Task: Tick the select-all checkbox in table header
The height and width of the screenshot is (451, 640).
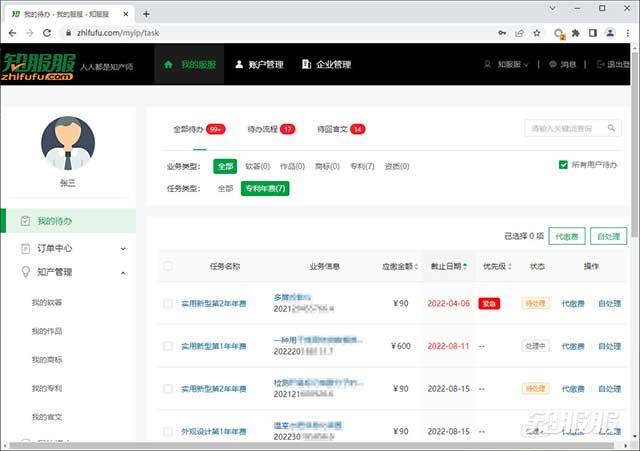Action: coord(168,266)
